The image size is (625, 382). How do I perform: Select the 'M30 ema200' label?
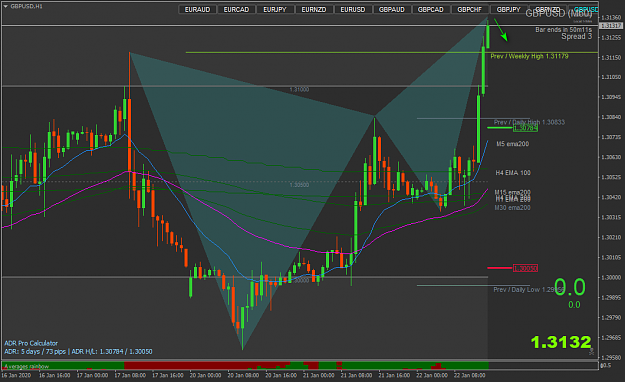pyautogui.click(x=513, y=208)
